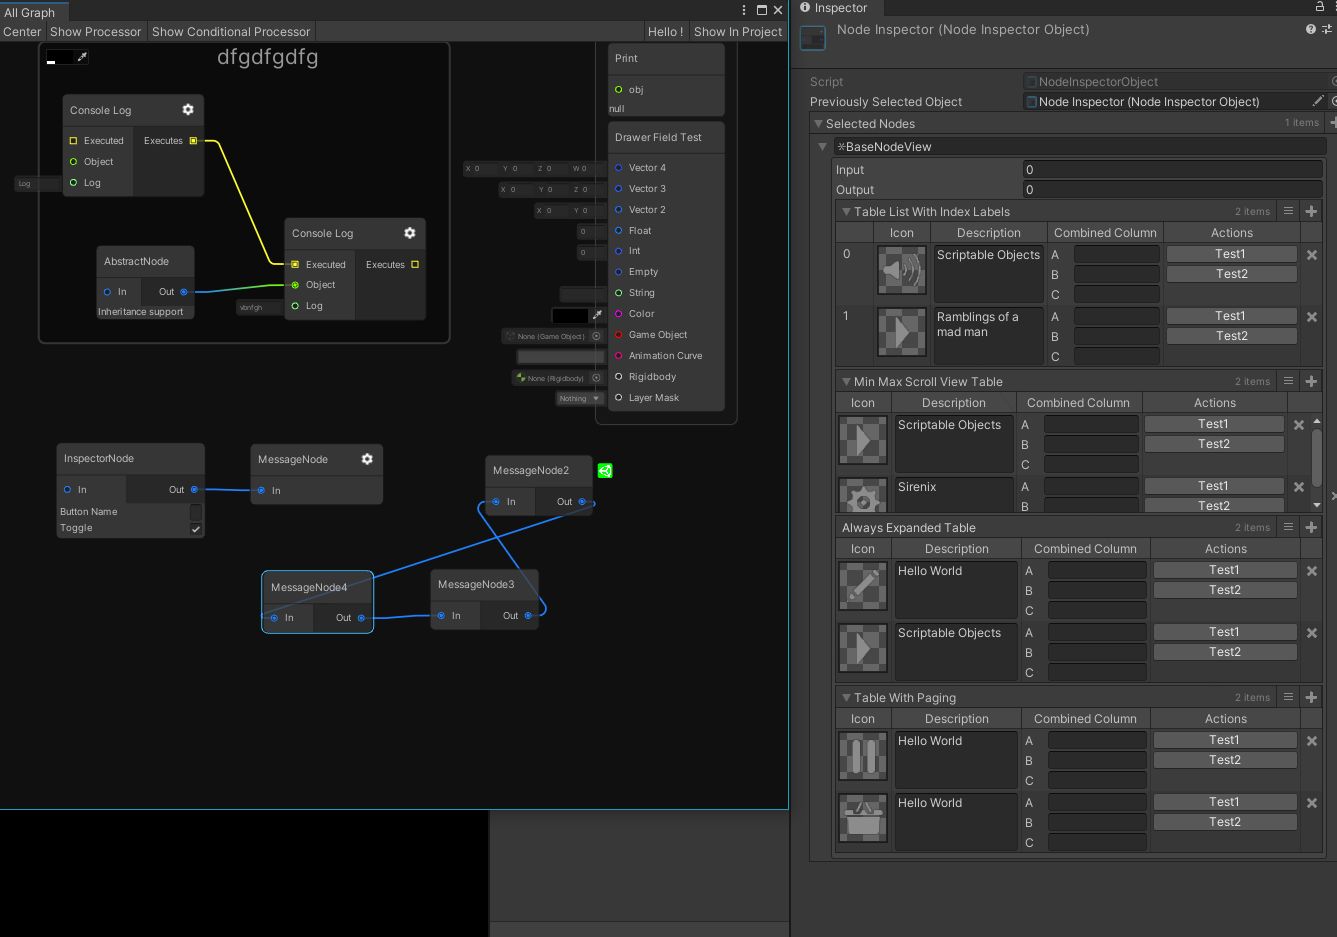The image size is (1337, 937).
Task: Open settings gear on first Console Log node
Action: (188, 110)
